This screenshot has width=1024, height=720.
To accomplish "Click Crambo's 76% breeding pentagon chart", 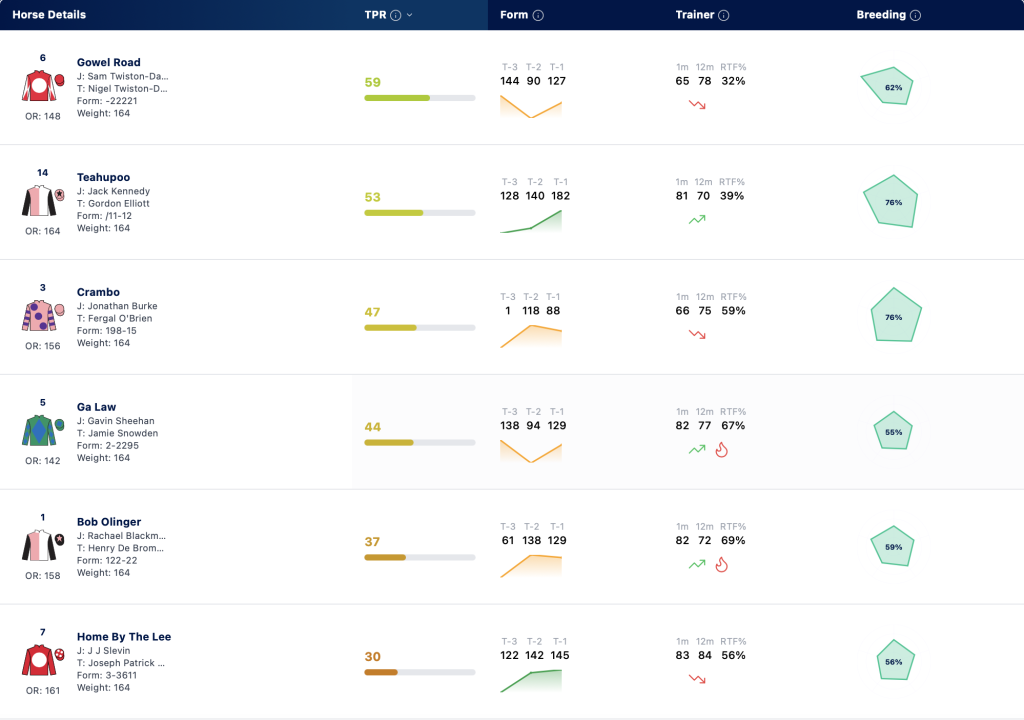I will pyautogui.click(x=896, y=315).
